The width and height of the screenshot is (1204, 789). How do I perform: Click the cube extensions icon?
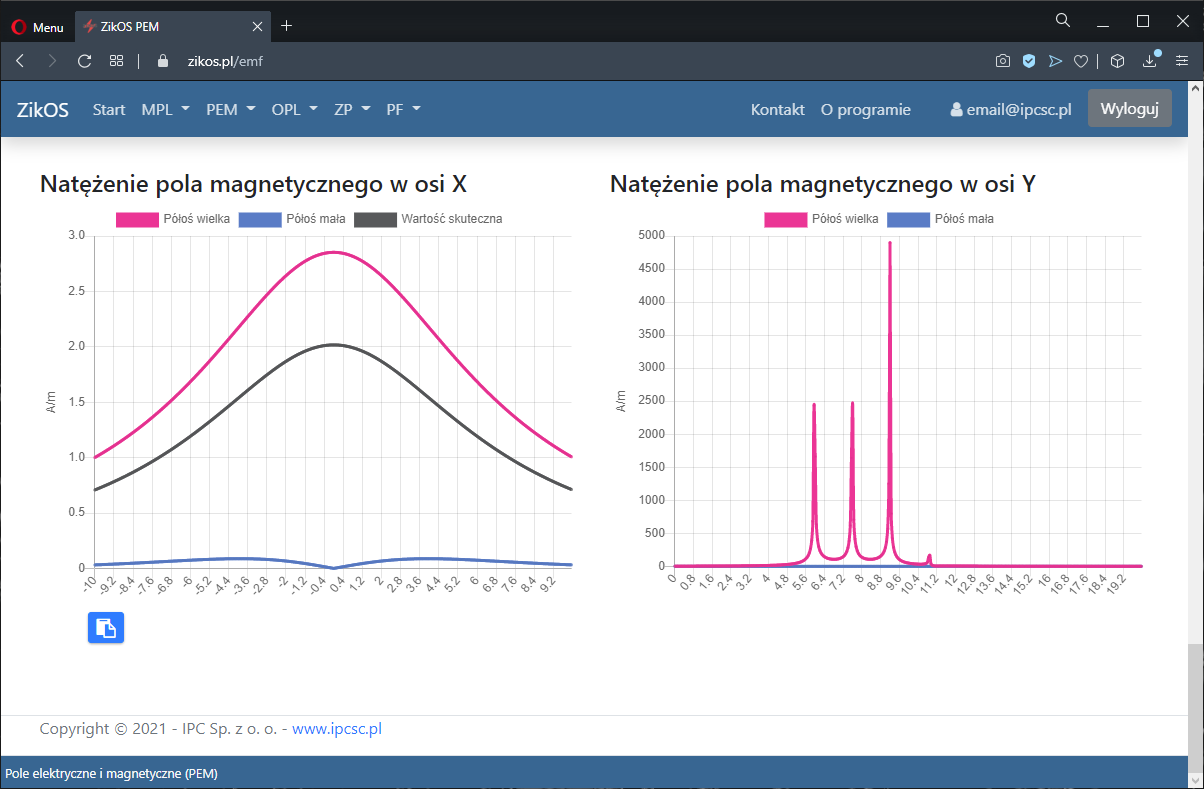pos(1118,61)
